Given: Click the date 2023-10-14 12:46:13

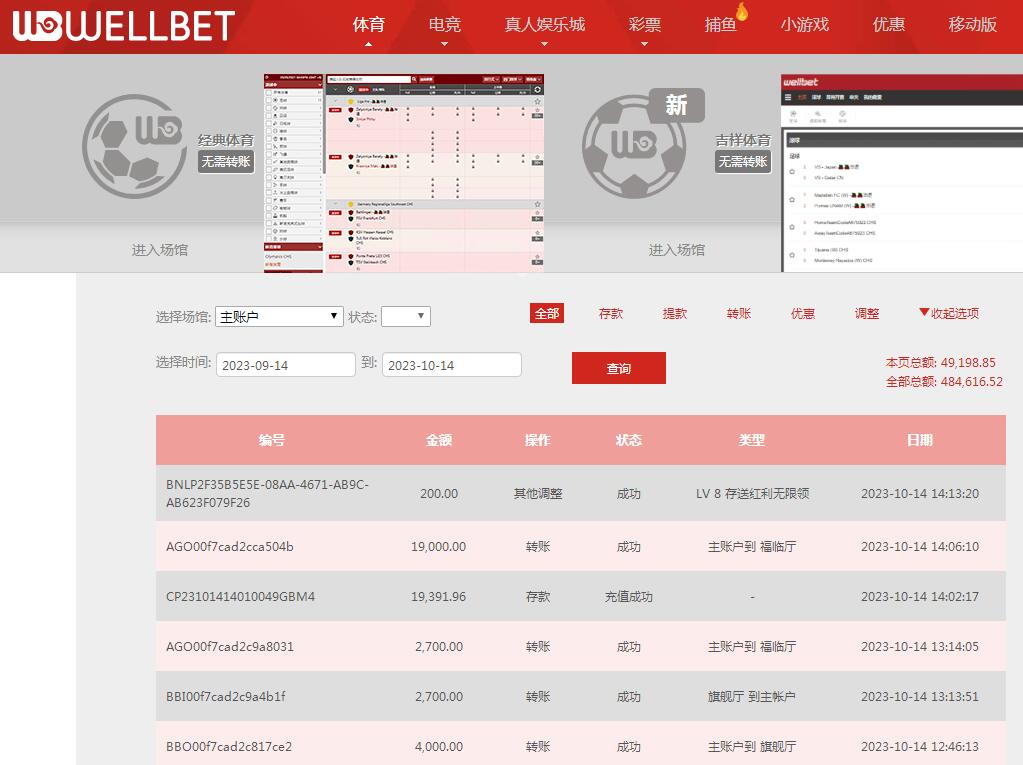Looking at the screenshot, I should point(920,746).
